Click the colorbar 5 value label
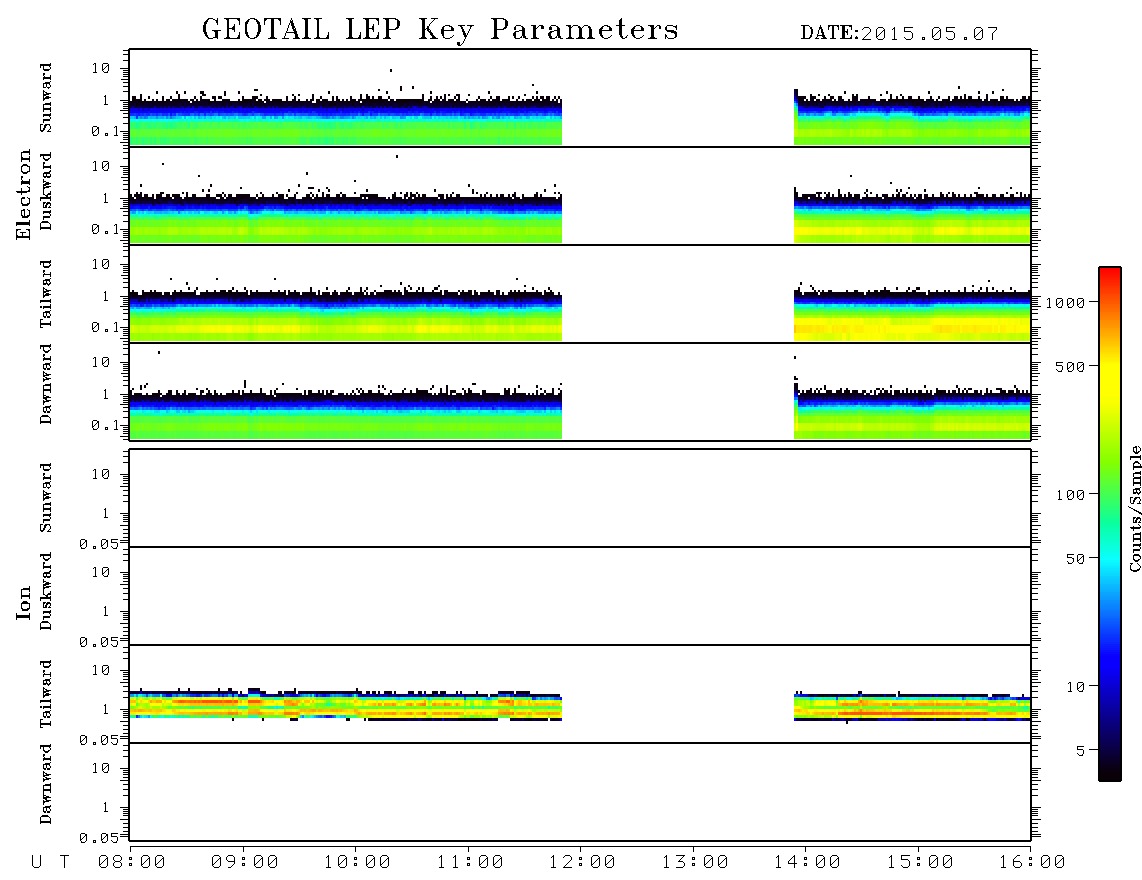Screen dimensions: 1142x880 1081,751
